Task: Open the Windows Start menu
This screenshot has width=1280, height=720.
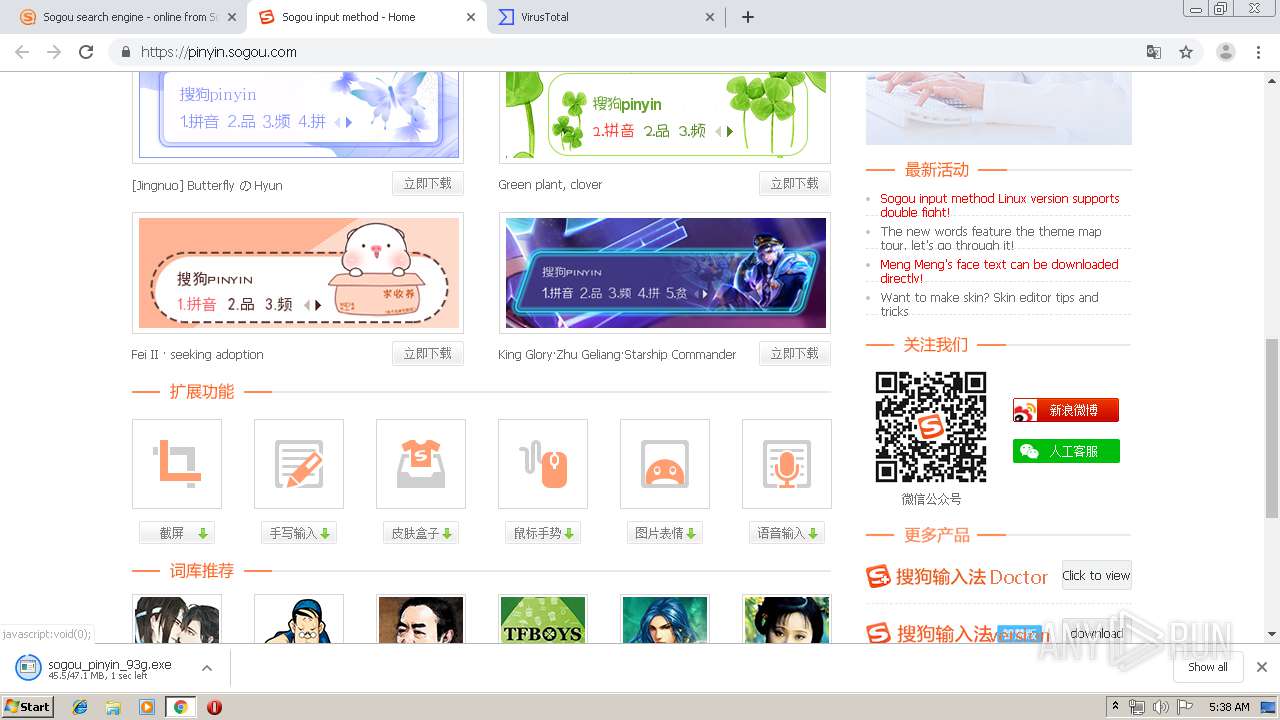Action: point(27,707)
